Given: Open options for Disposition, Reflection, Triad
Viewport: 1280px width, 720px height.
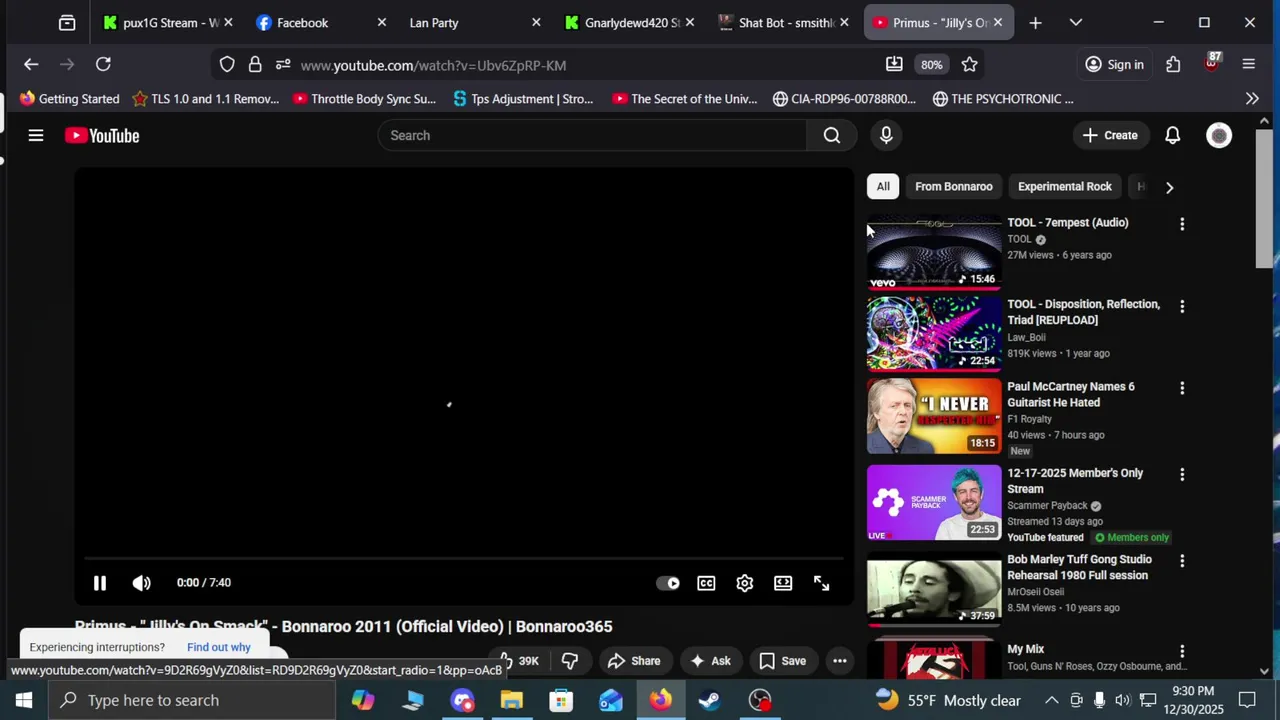Looking at the screenshot, I should click(x=1182, y=306).
